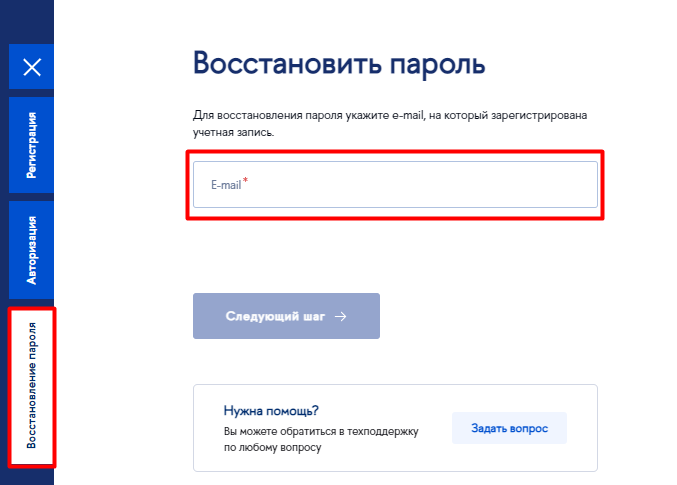This screenshot has width=677, height=485.
Task: Click the Нужна помощь? heading
Action: tap(271, 411)
